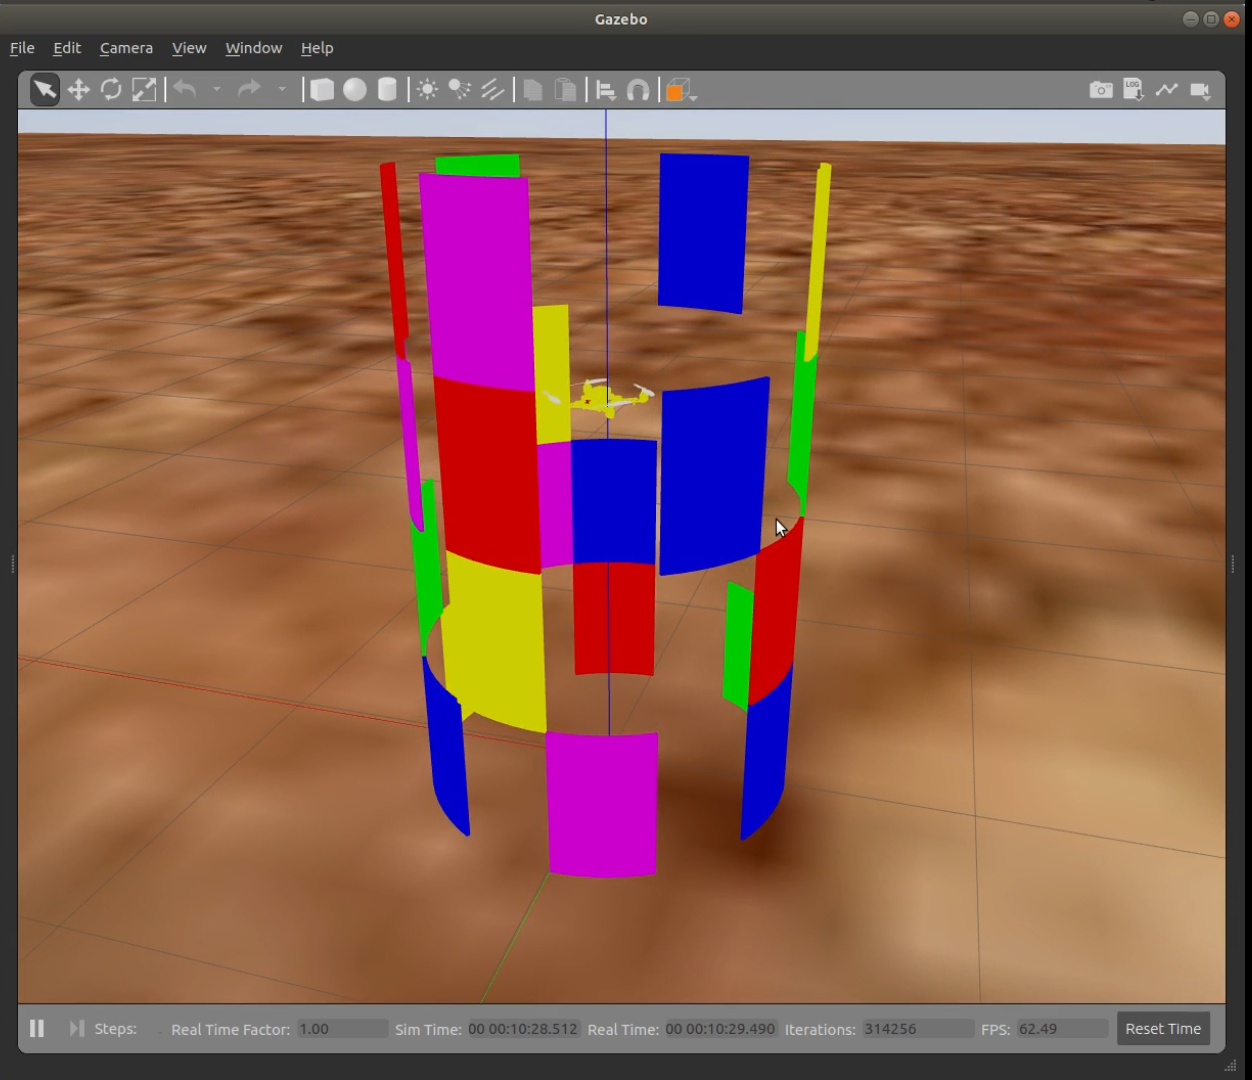1252x1080 pixels.
Task: Click the undo arrow in toolbar
Action: (x=185, y=90)
